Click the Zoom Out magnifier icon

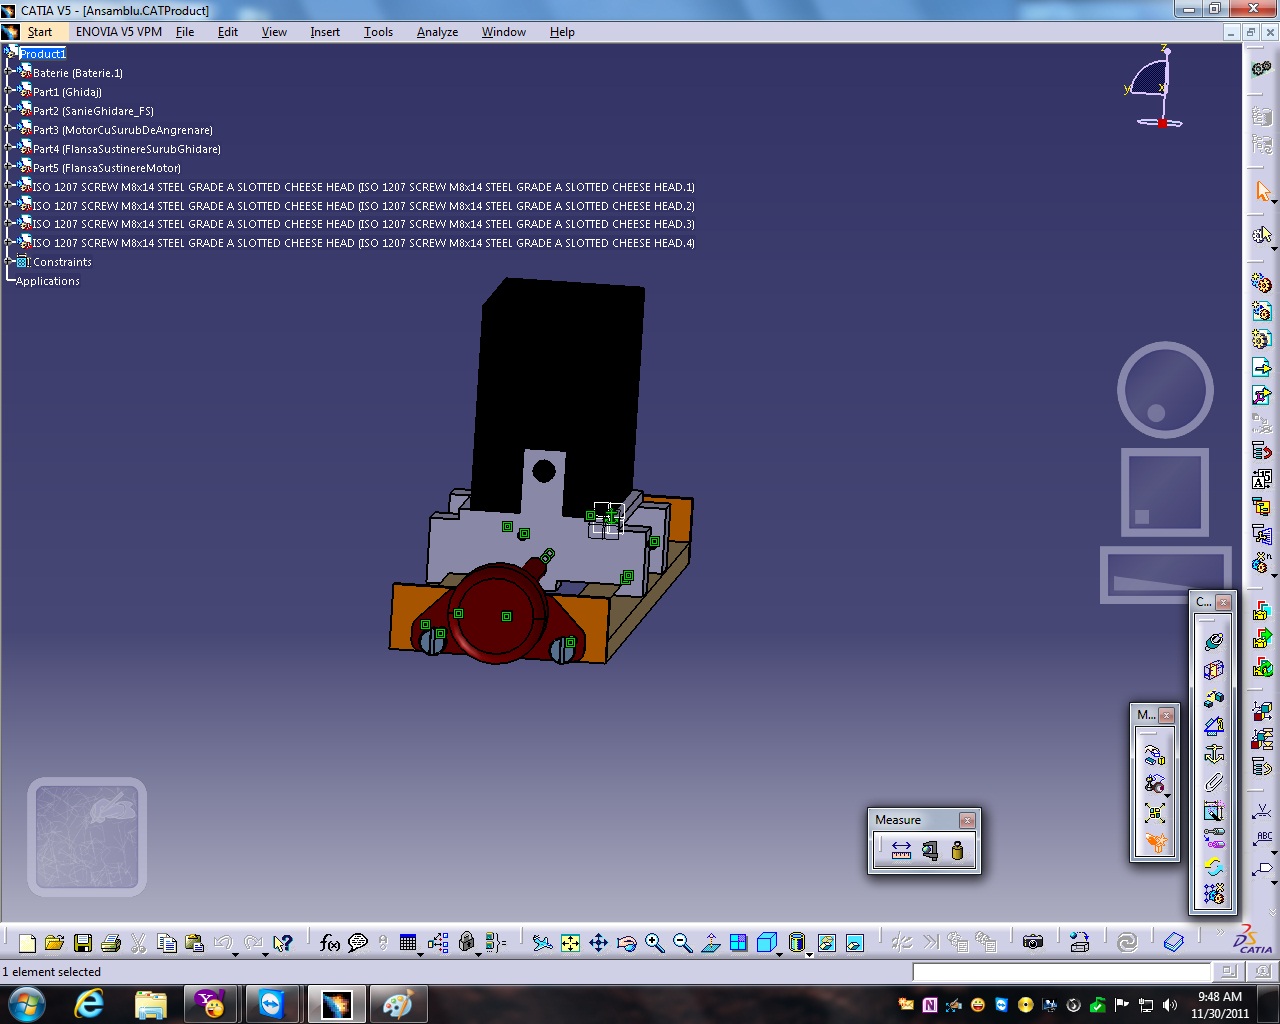[682, 942]
